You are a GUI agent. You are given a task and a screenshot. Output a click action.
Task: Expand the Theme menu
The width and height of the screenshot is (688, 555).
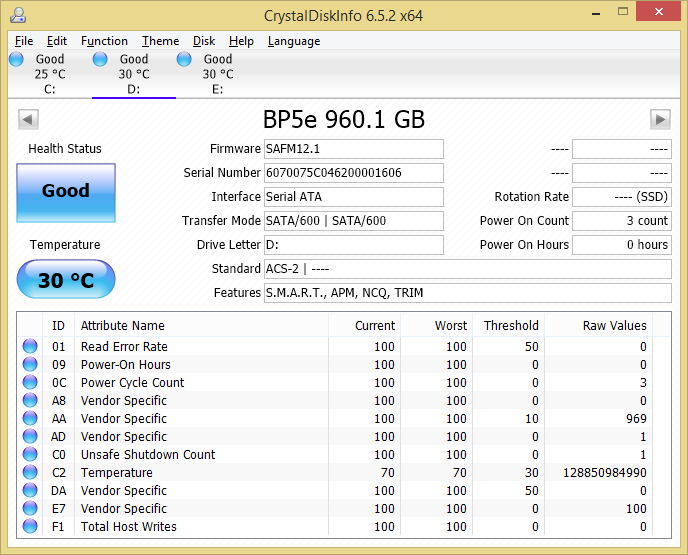point(160,41)
